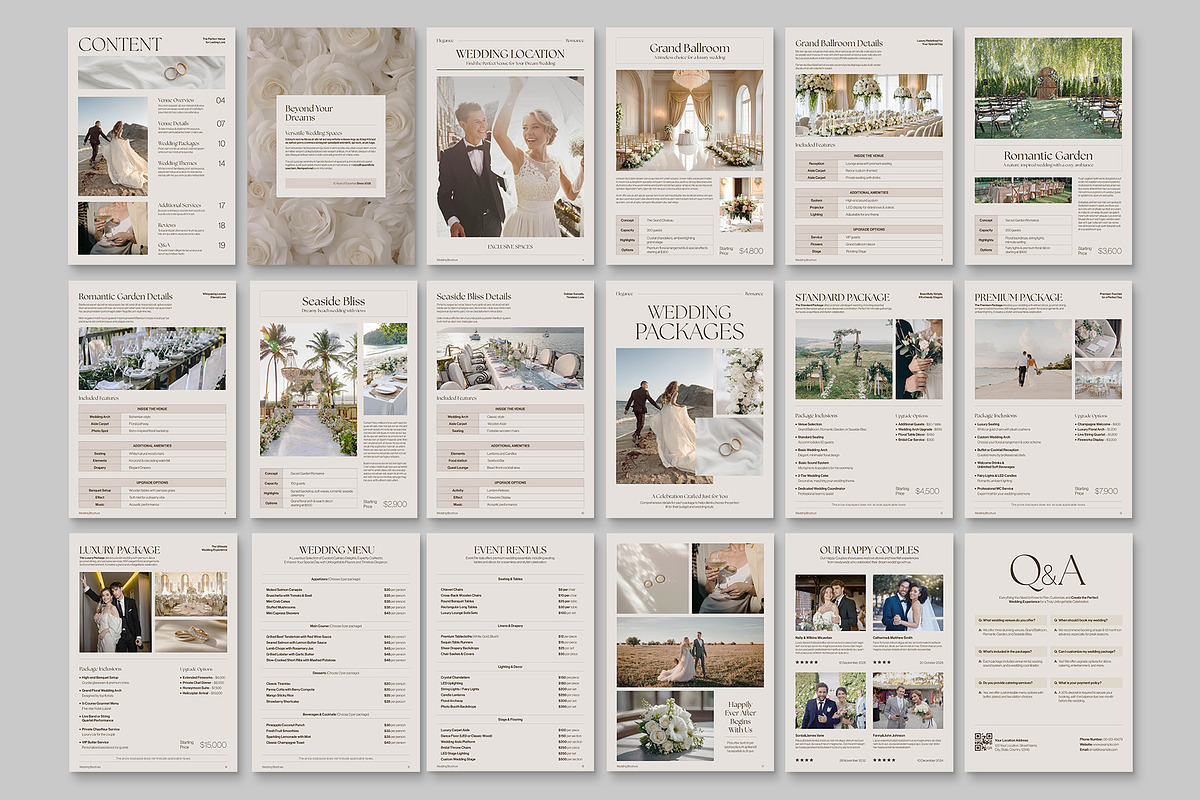Screen dimensions: 1200x800
Task: Open the Premium Package page
Action: pos(1048,400)
